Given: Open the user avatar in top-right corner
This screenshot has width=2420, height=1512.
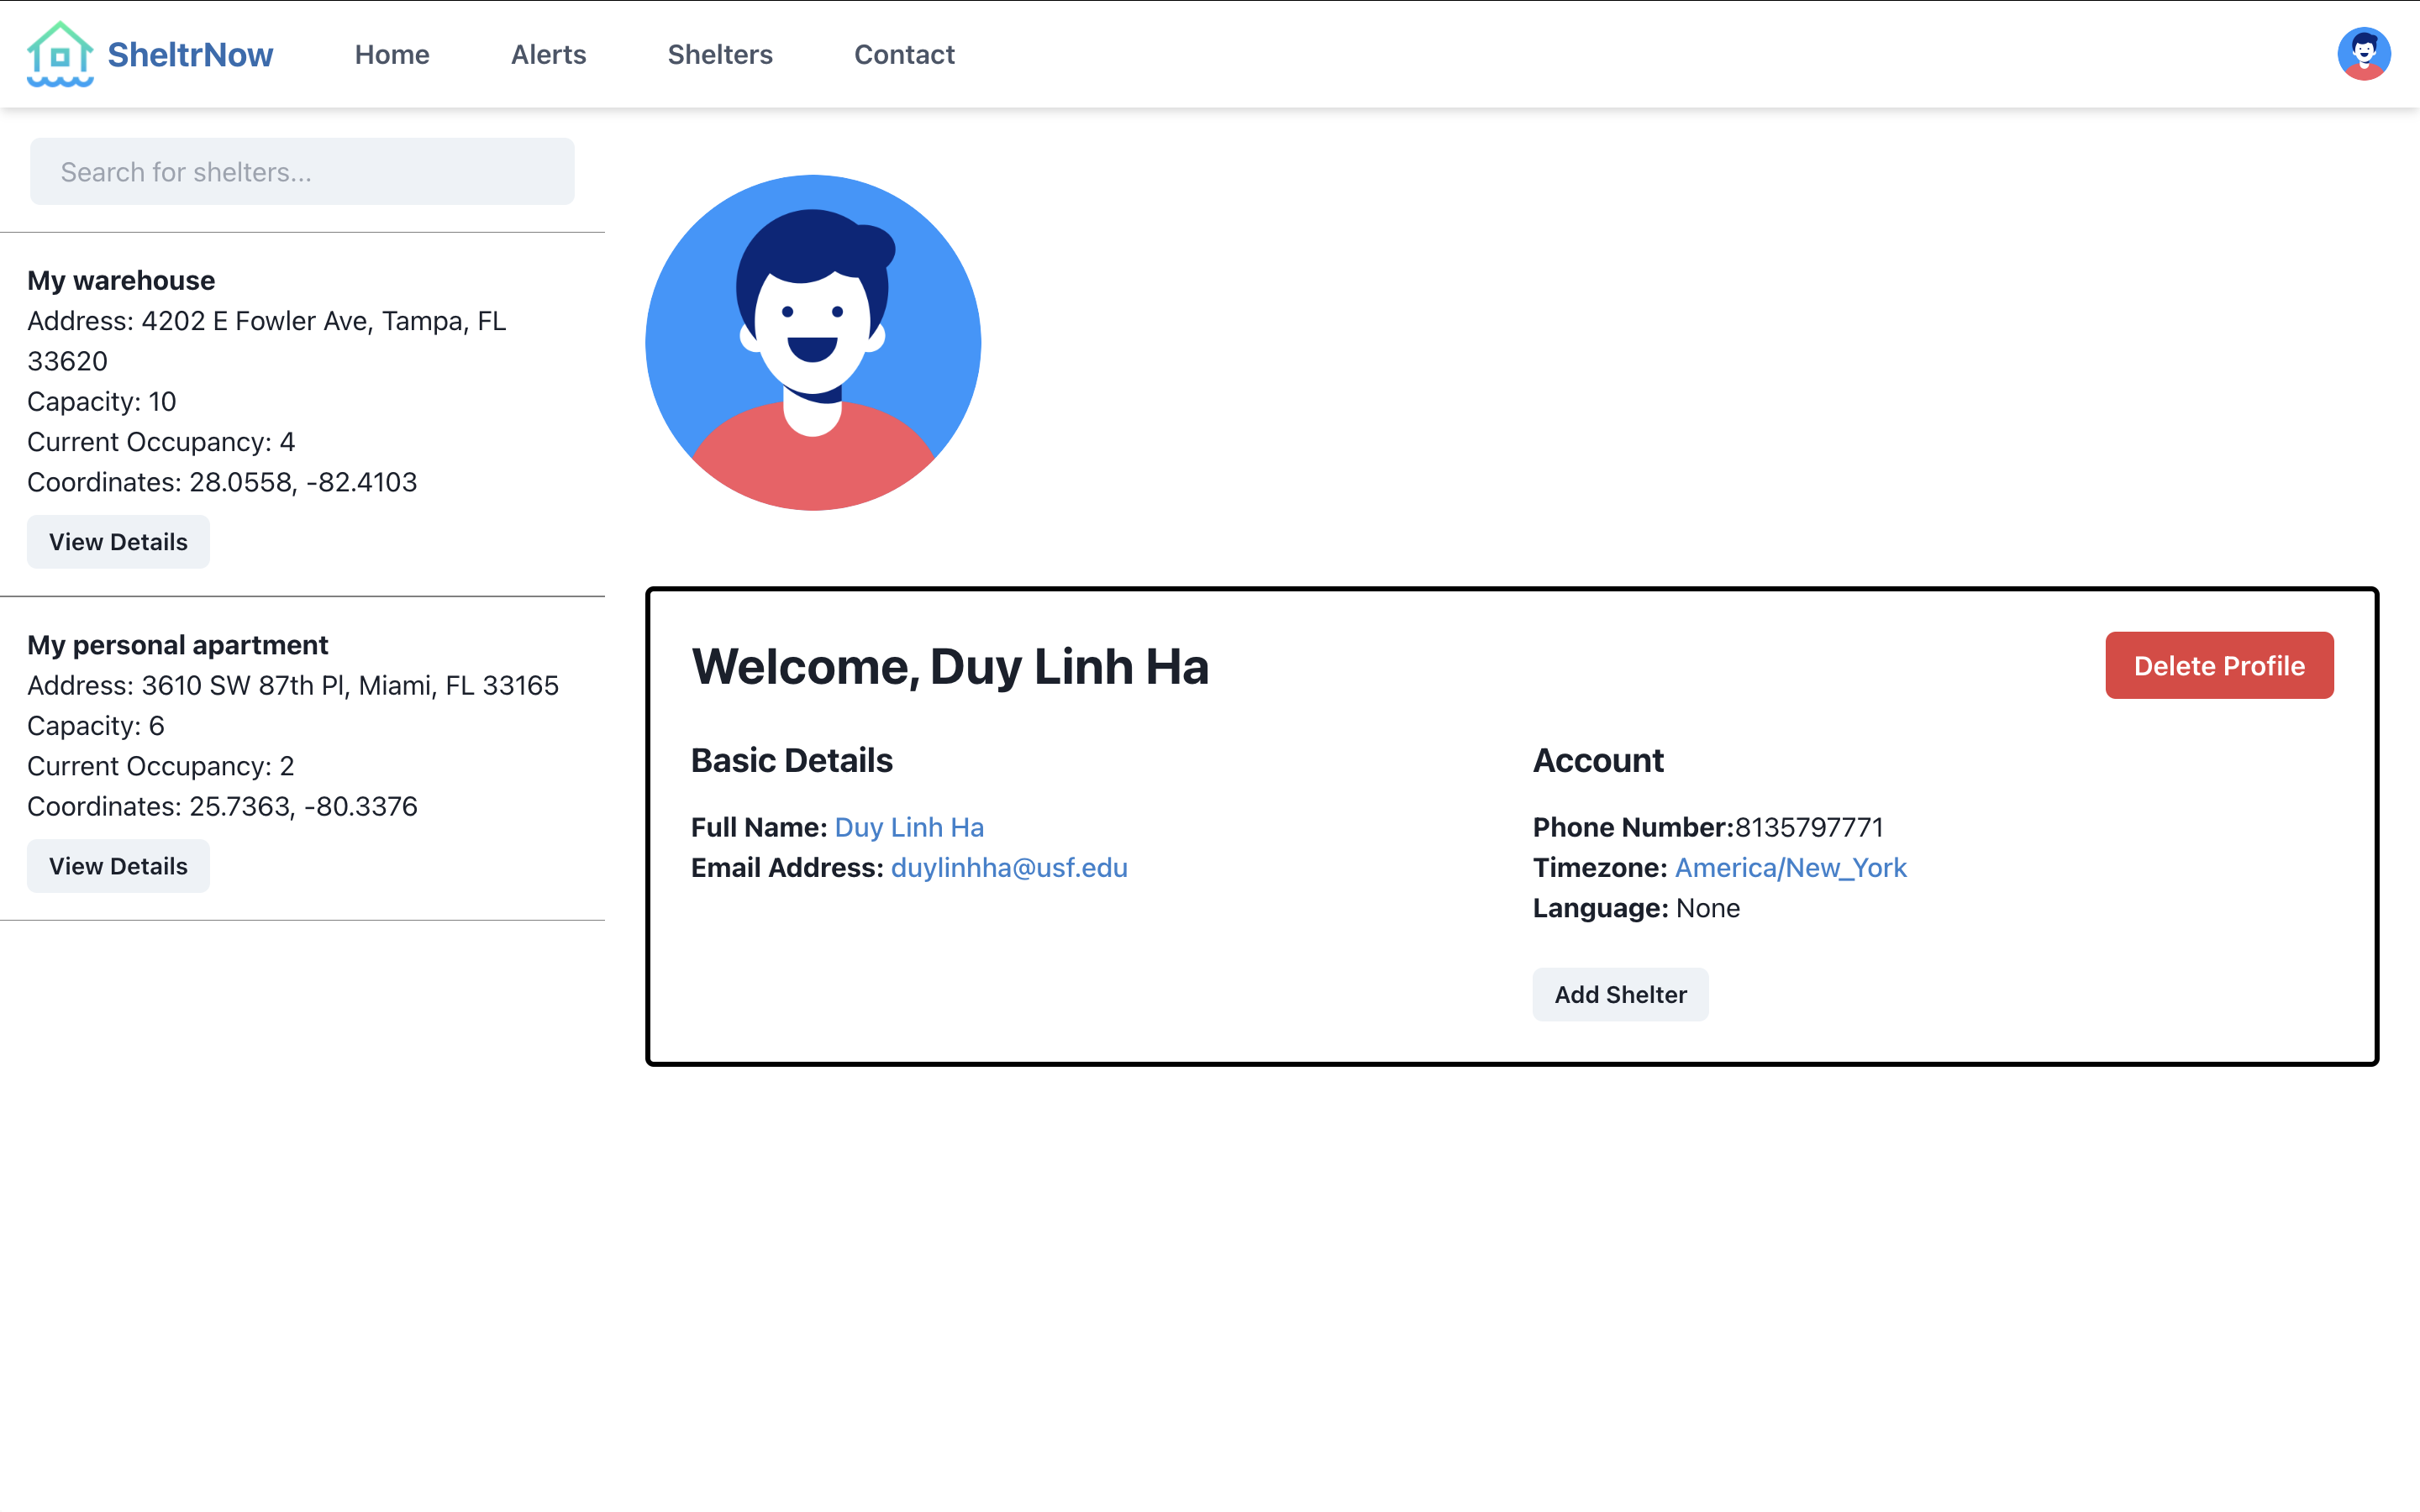Looking at the screenshot, I should pos(2363,54).
